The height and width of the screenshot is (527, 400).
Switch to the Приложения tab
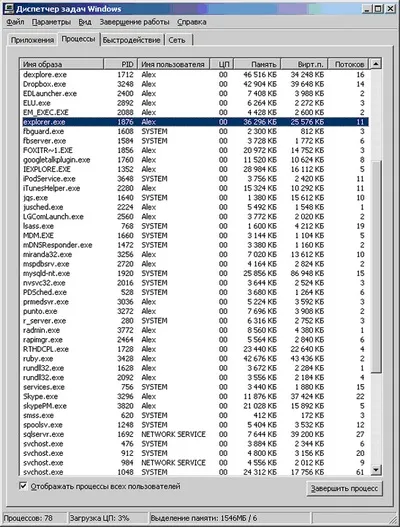pos(32,40)
